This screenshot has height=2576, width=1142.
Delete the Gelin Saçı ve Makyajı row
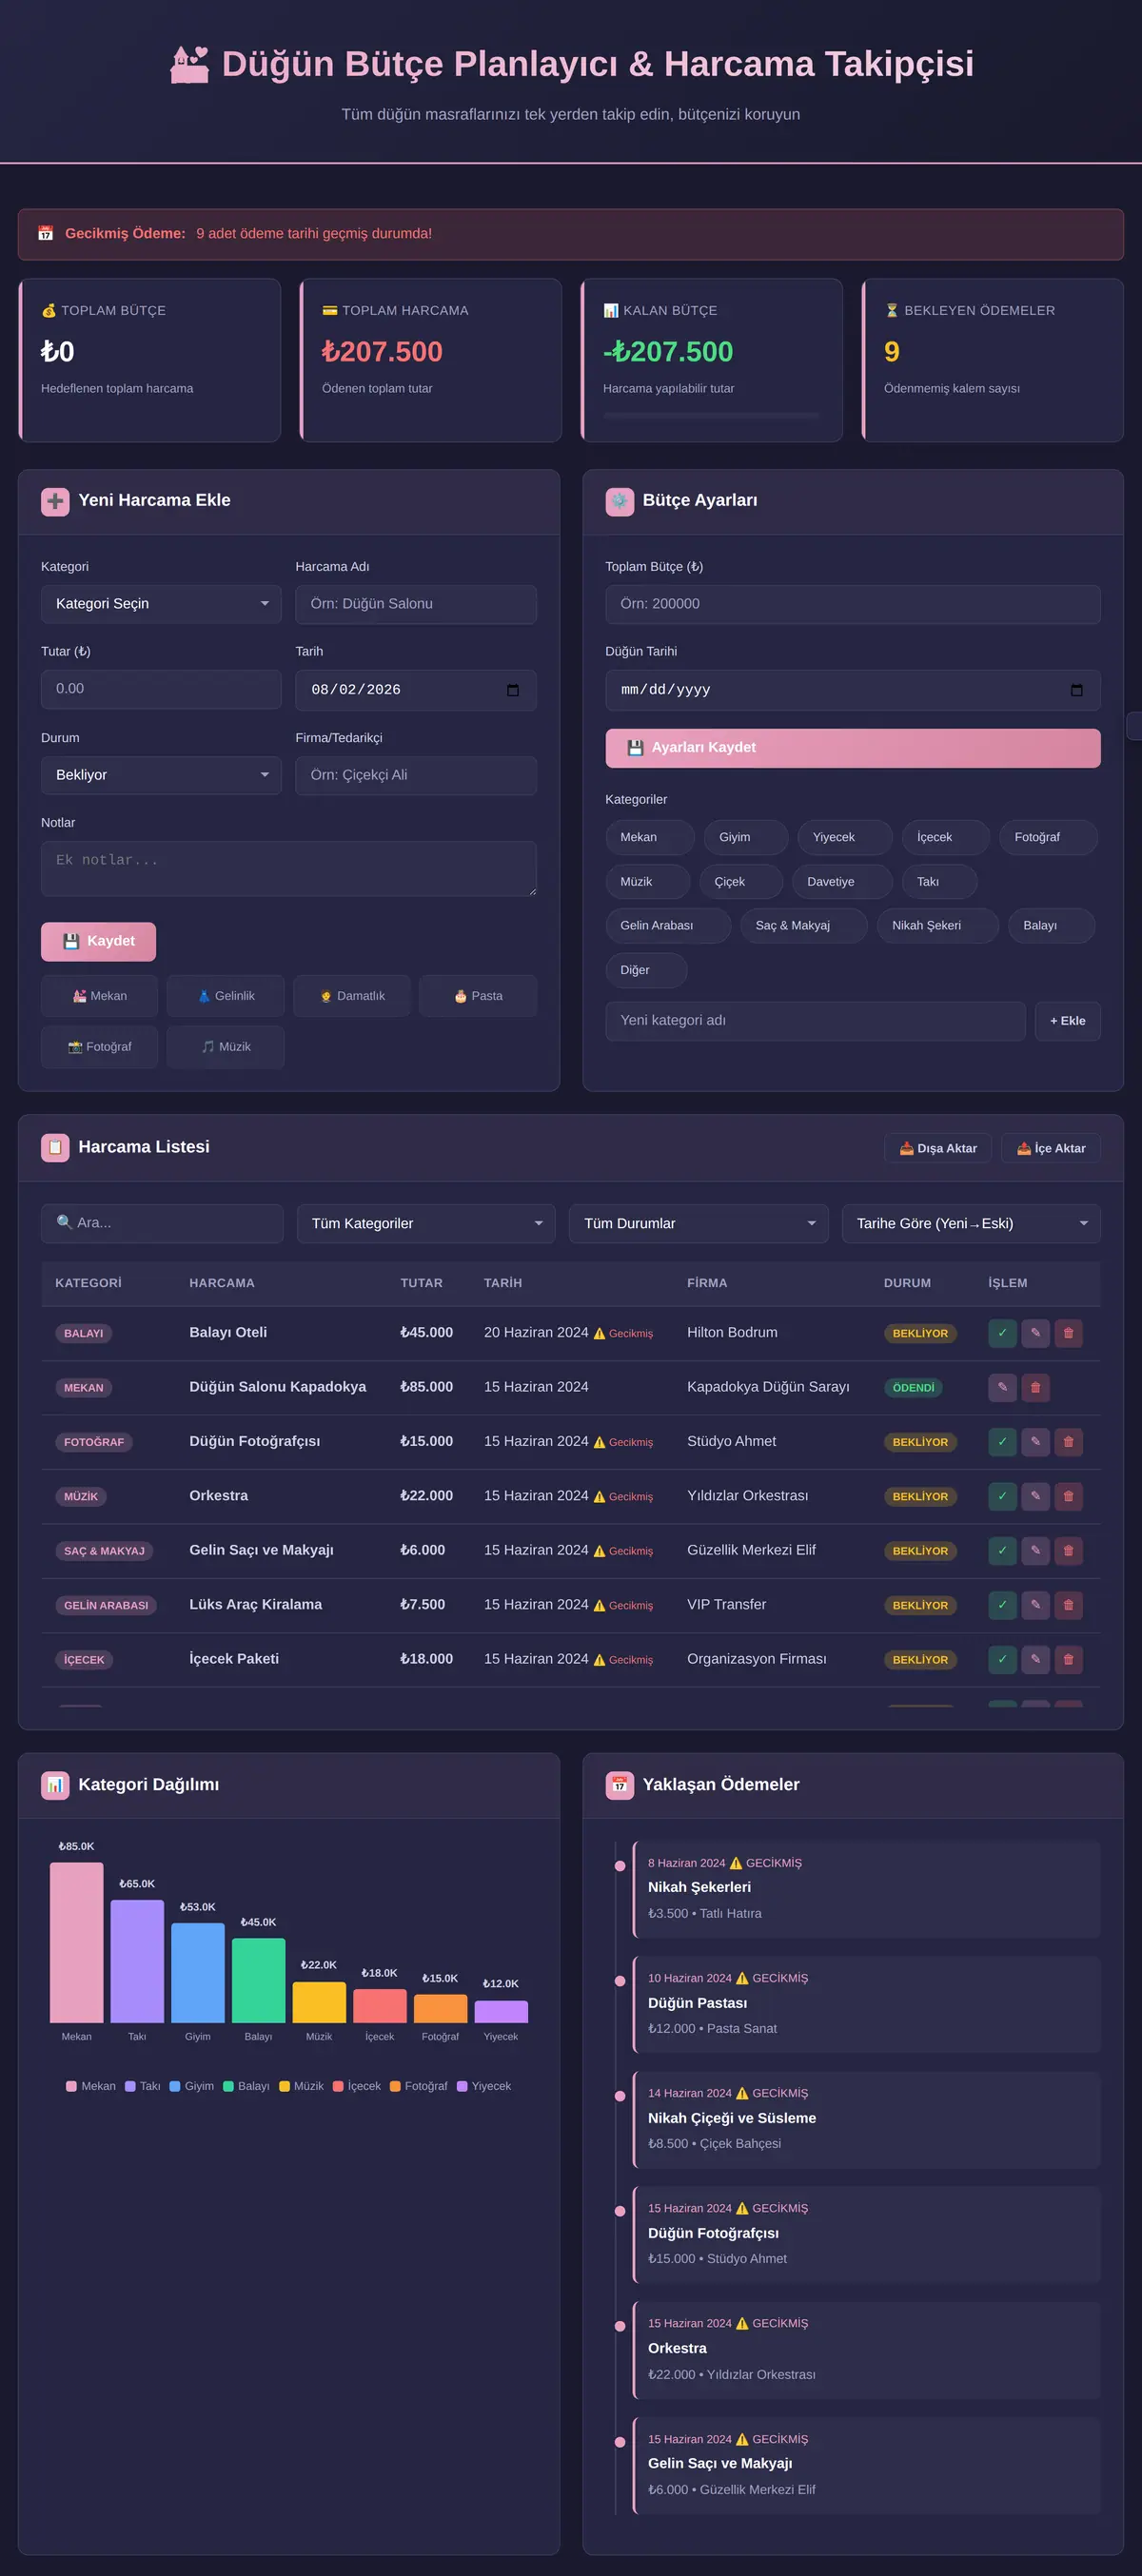(1068, 1551)
